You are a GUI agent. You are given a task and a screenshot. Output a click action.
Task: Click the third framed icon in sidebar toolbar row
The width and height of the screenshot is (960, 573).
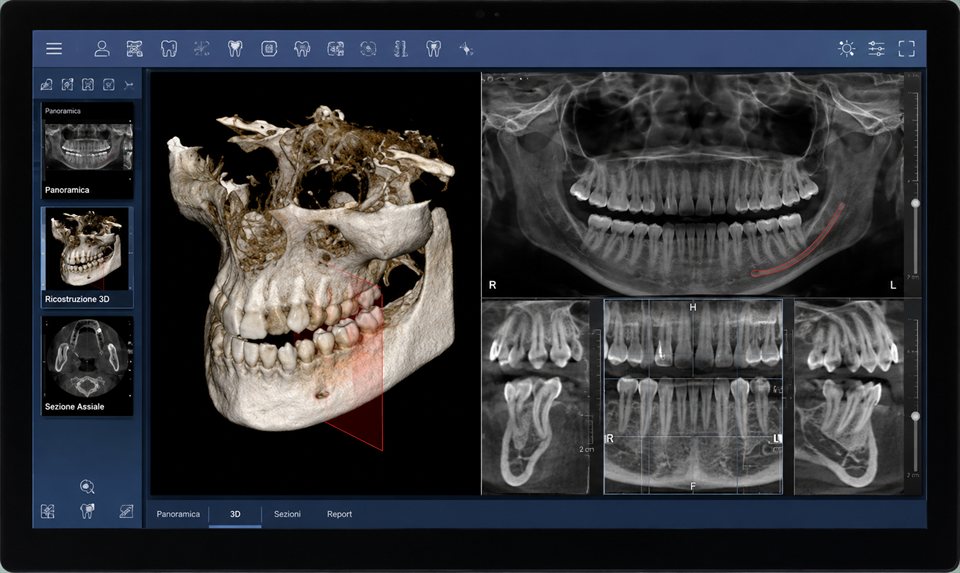[x=88, y=84]
